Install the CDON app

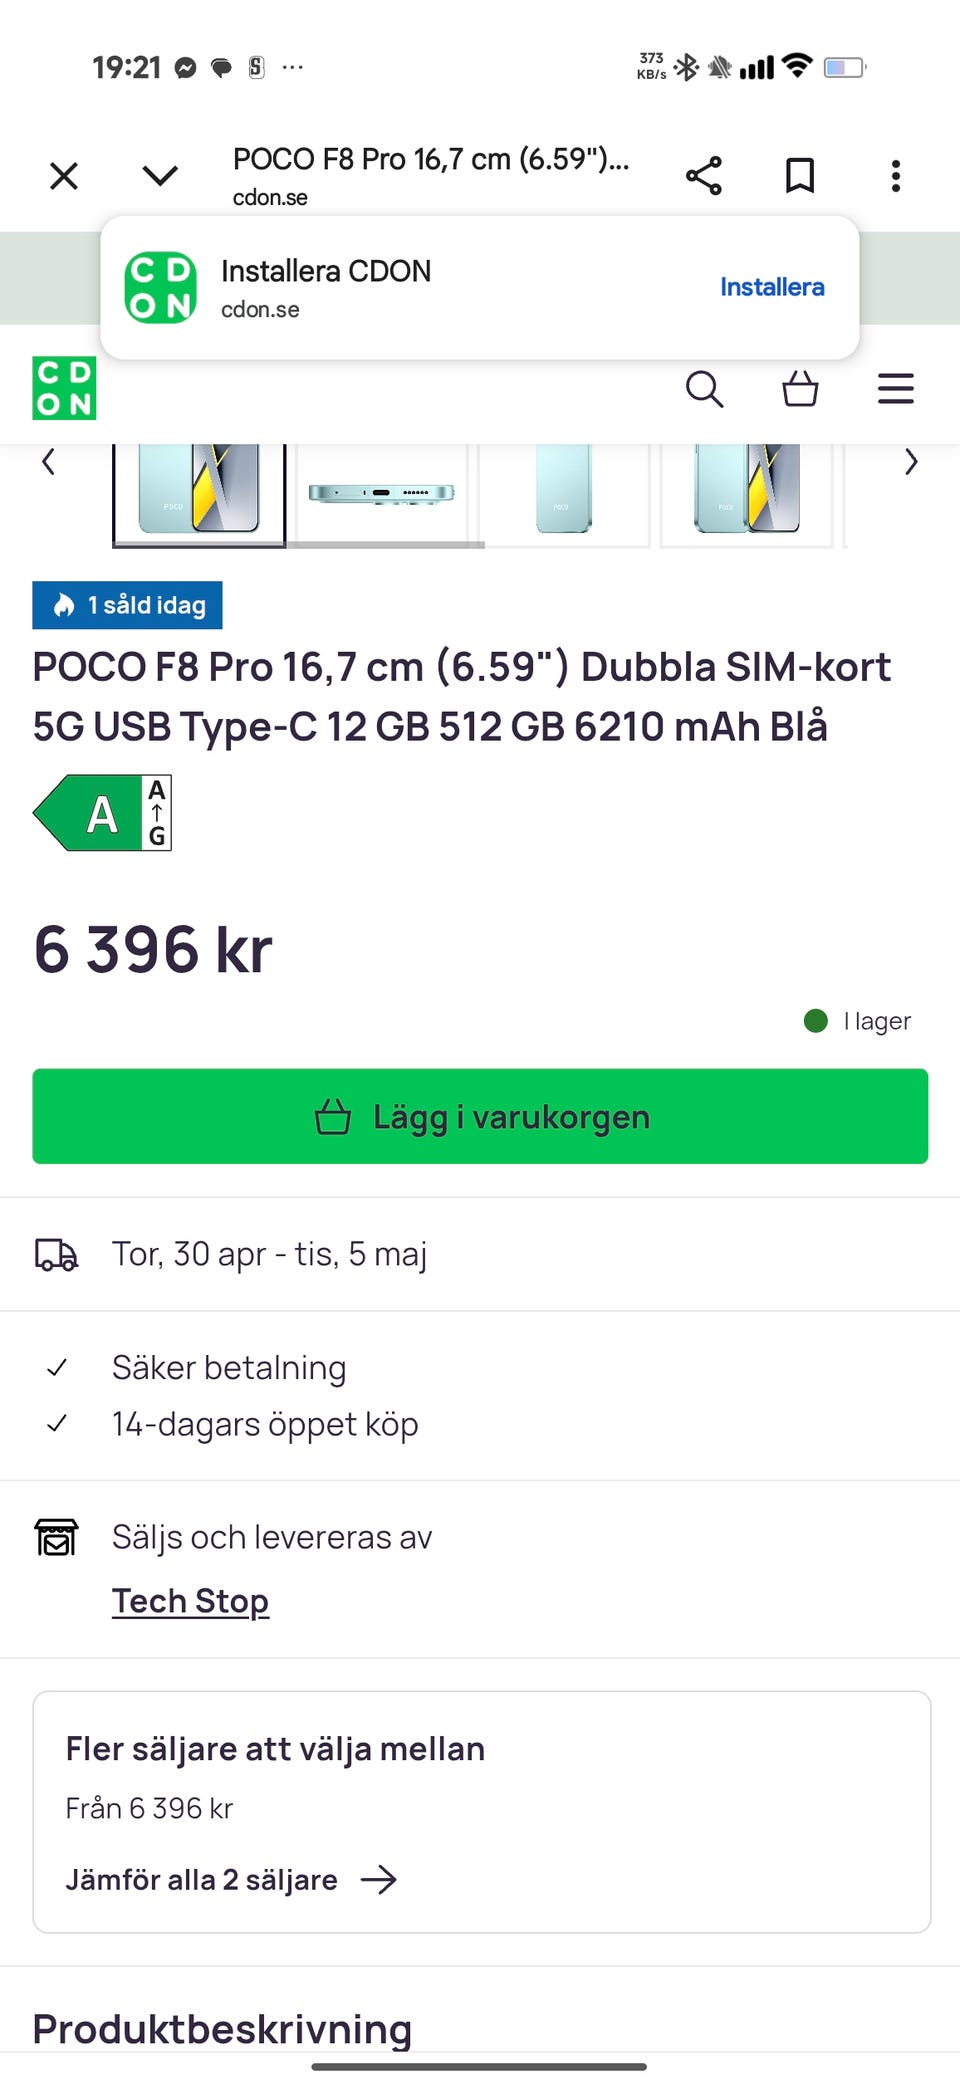pos(772,287)
